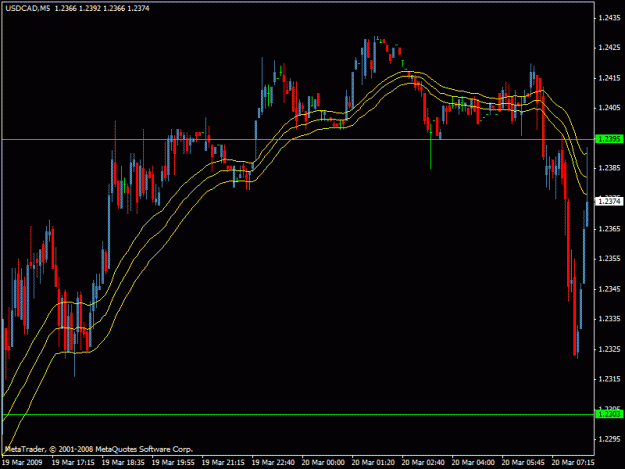Click the 1.2295 price scale value
Viewport: 625px width, 469px height.
609,439
